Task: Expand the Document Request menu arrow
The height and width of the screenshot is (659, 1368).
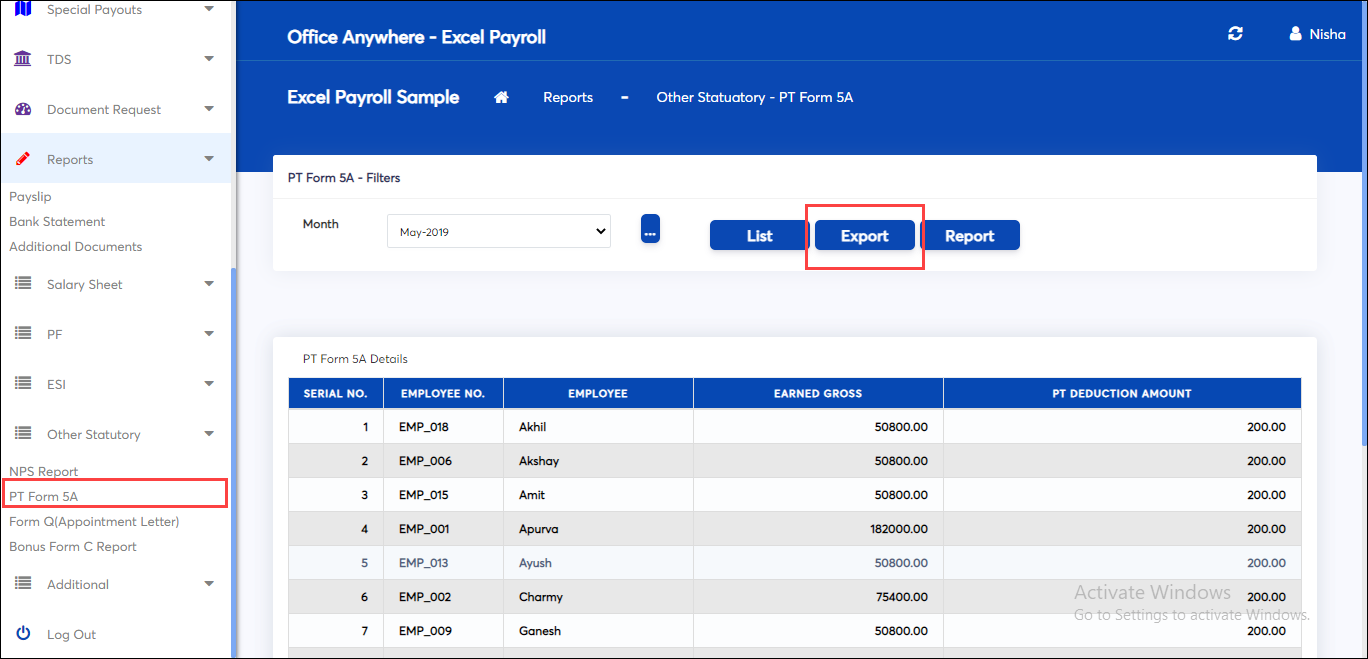Action: [209, 109]
